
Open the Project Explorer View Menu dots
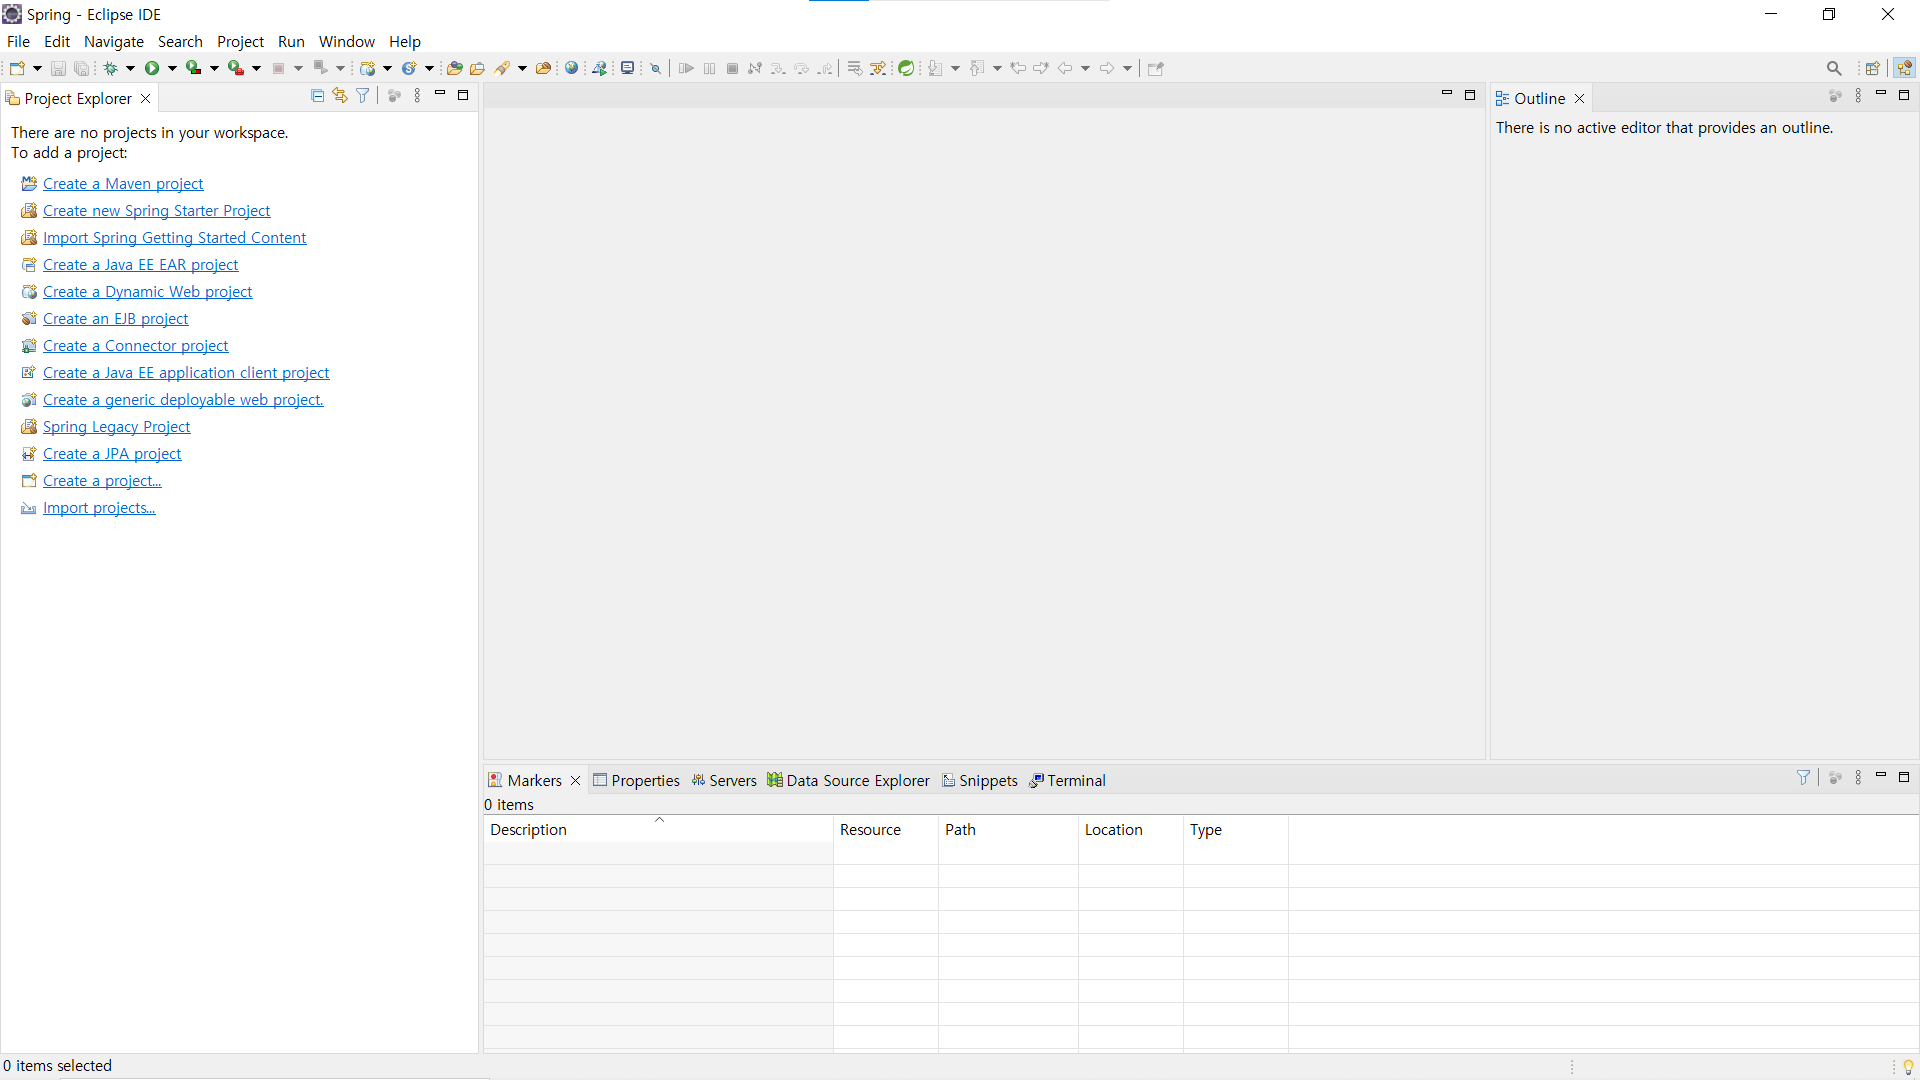tap(417, 96)
